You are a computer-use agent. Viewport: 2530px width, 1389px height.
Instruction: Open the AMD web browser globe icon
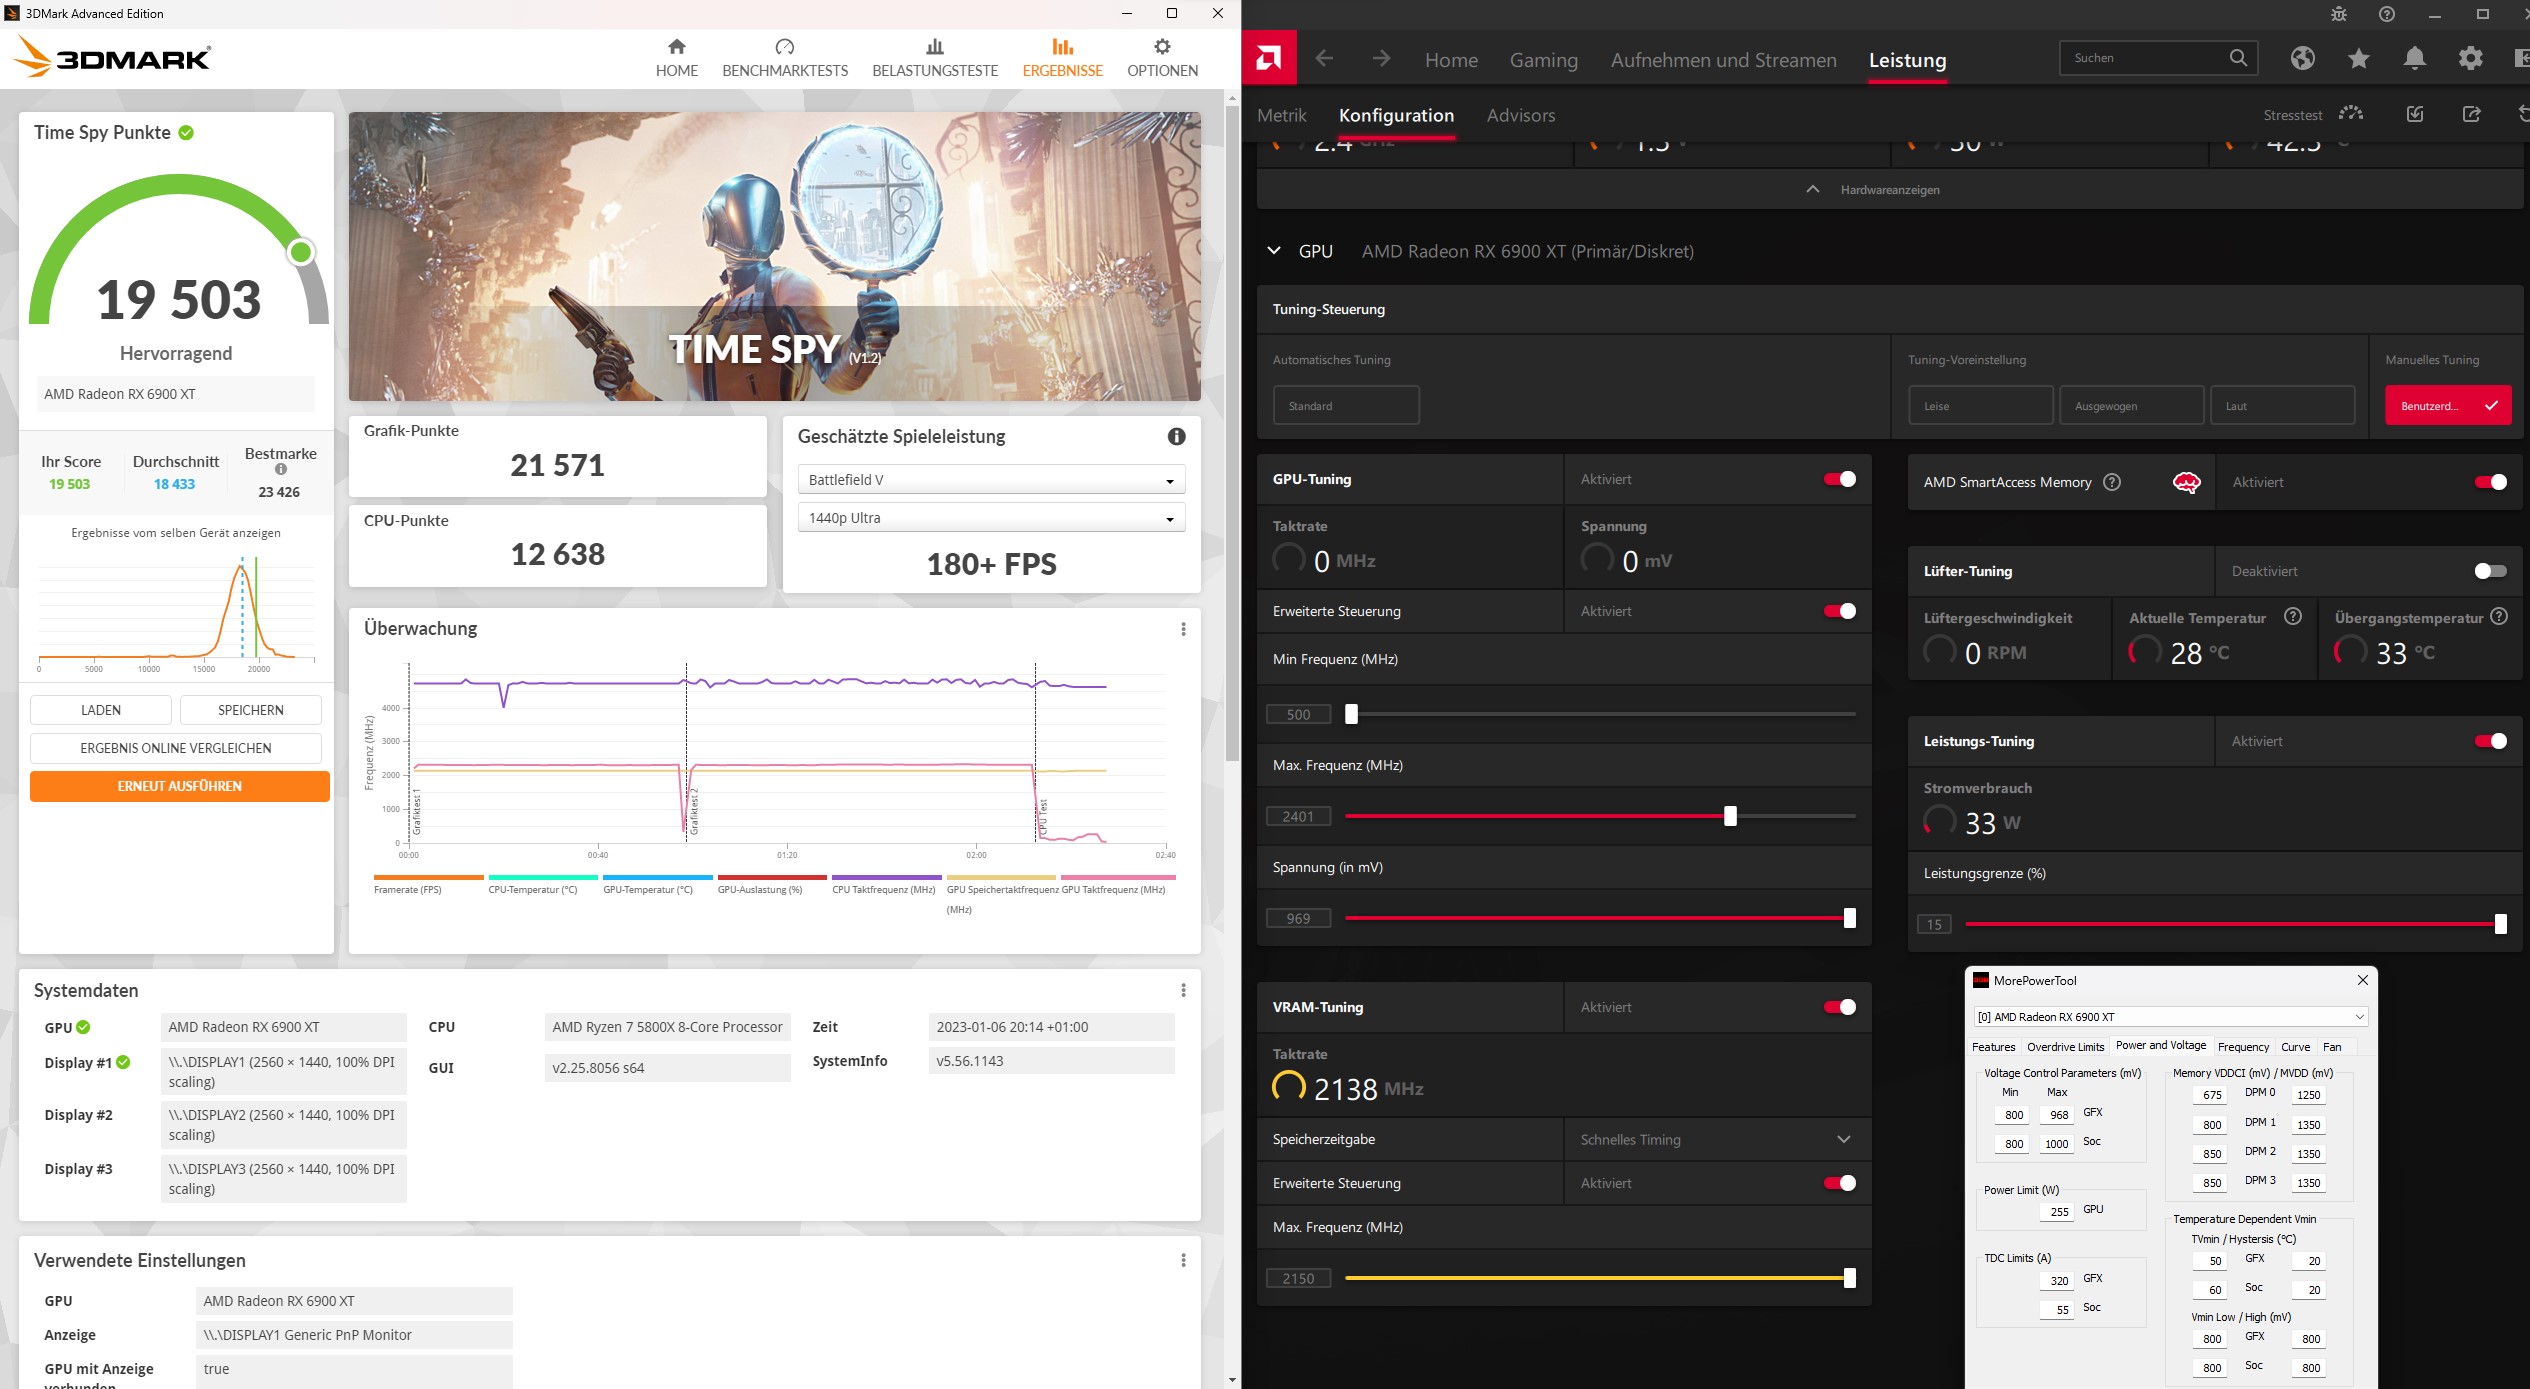coord(2302,58)
